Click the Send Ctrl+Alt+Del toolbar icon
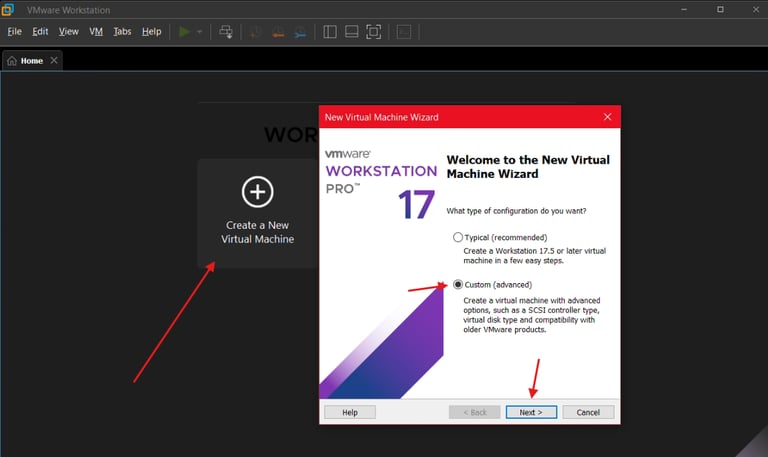768x457 pixels. tap(226, 32)
